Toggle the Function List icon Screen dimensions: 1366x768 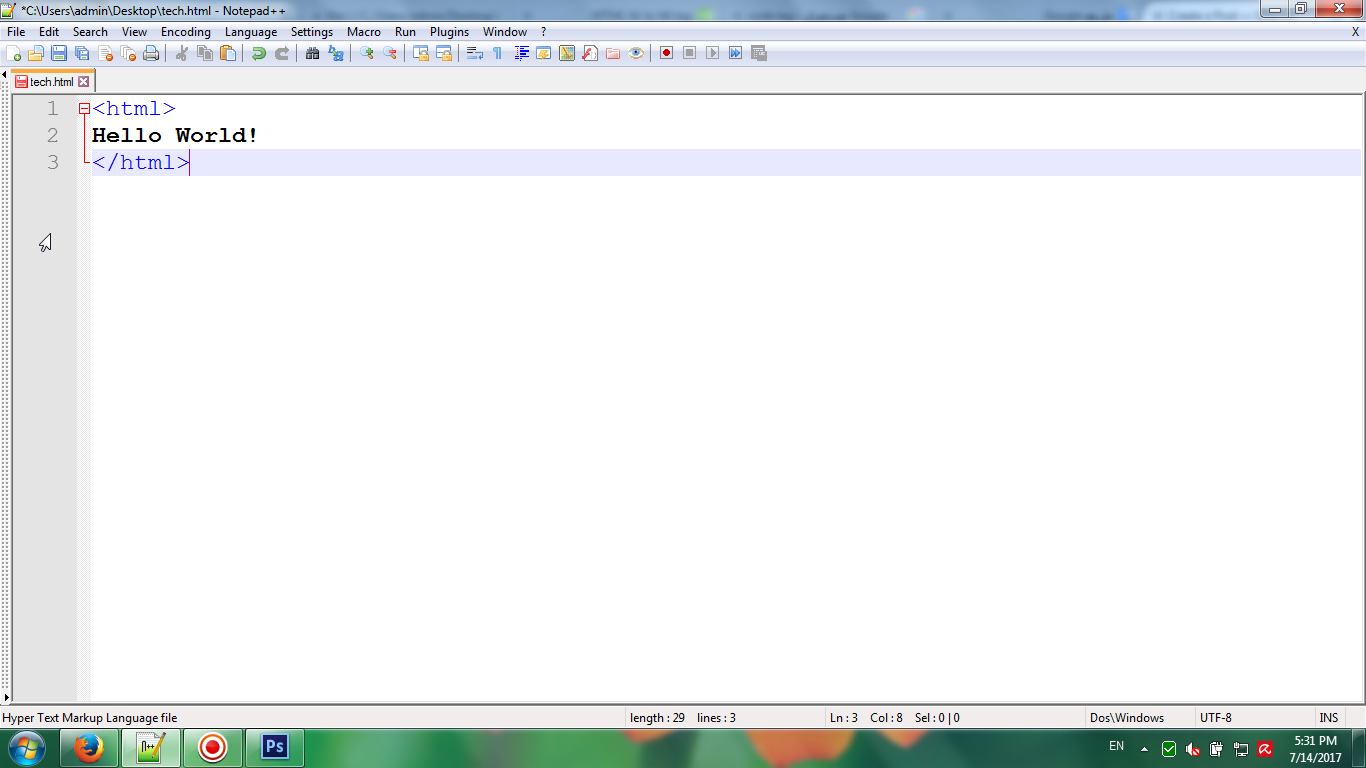tap(590, 53)
